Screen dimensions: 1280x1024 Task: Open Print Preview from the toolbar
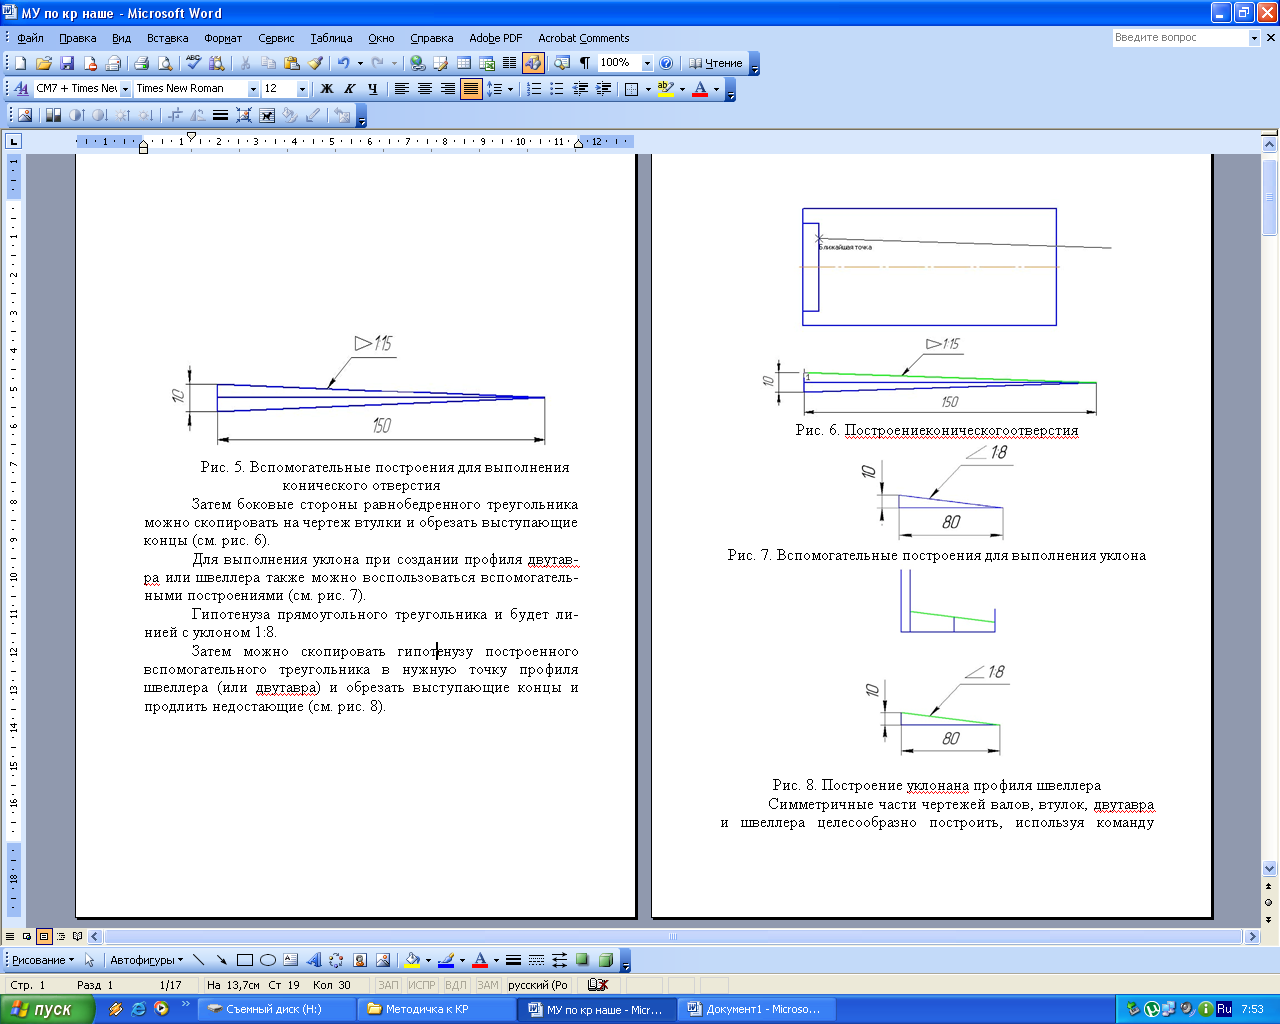point(165,63)
